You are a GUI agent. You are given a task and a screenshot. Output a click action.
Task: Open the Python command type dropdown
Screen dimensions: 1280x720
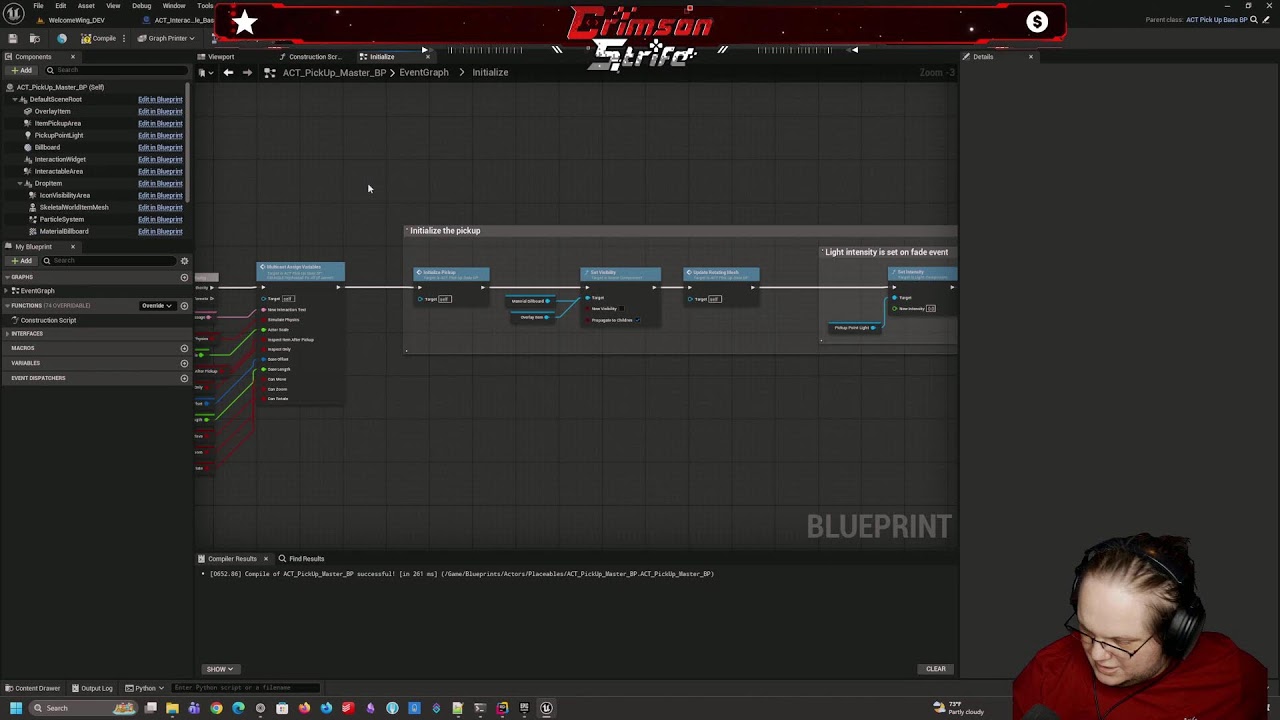pyautogui.click(x=144, y=688)
